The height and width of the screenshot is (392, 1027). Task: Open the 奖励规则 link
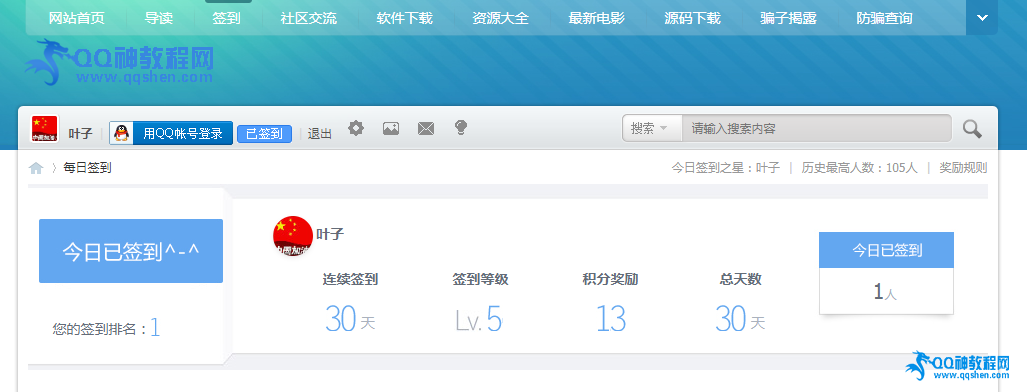(963, 168)
